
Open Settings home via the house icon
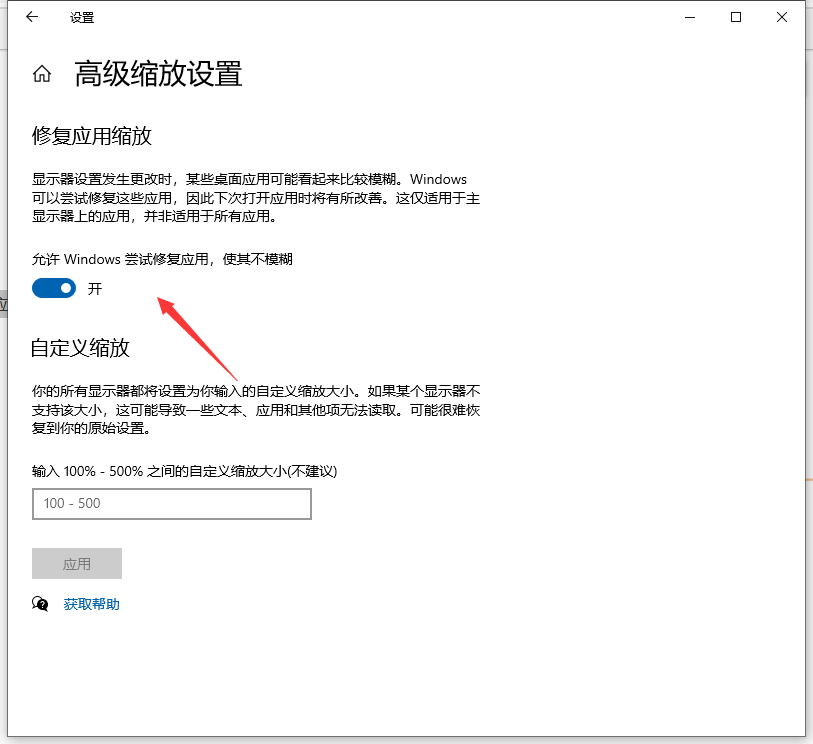[x=41, y=73]
